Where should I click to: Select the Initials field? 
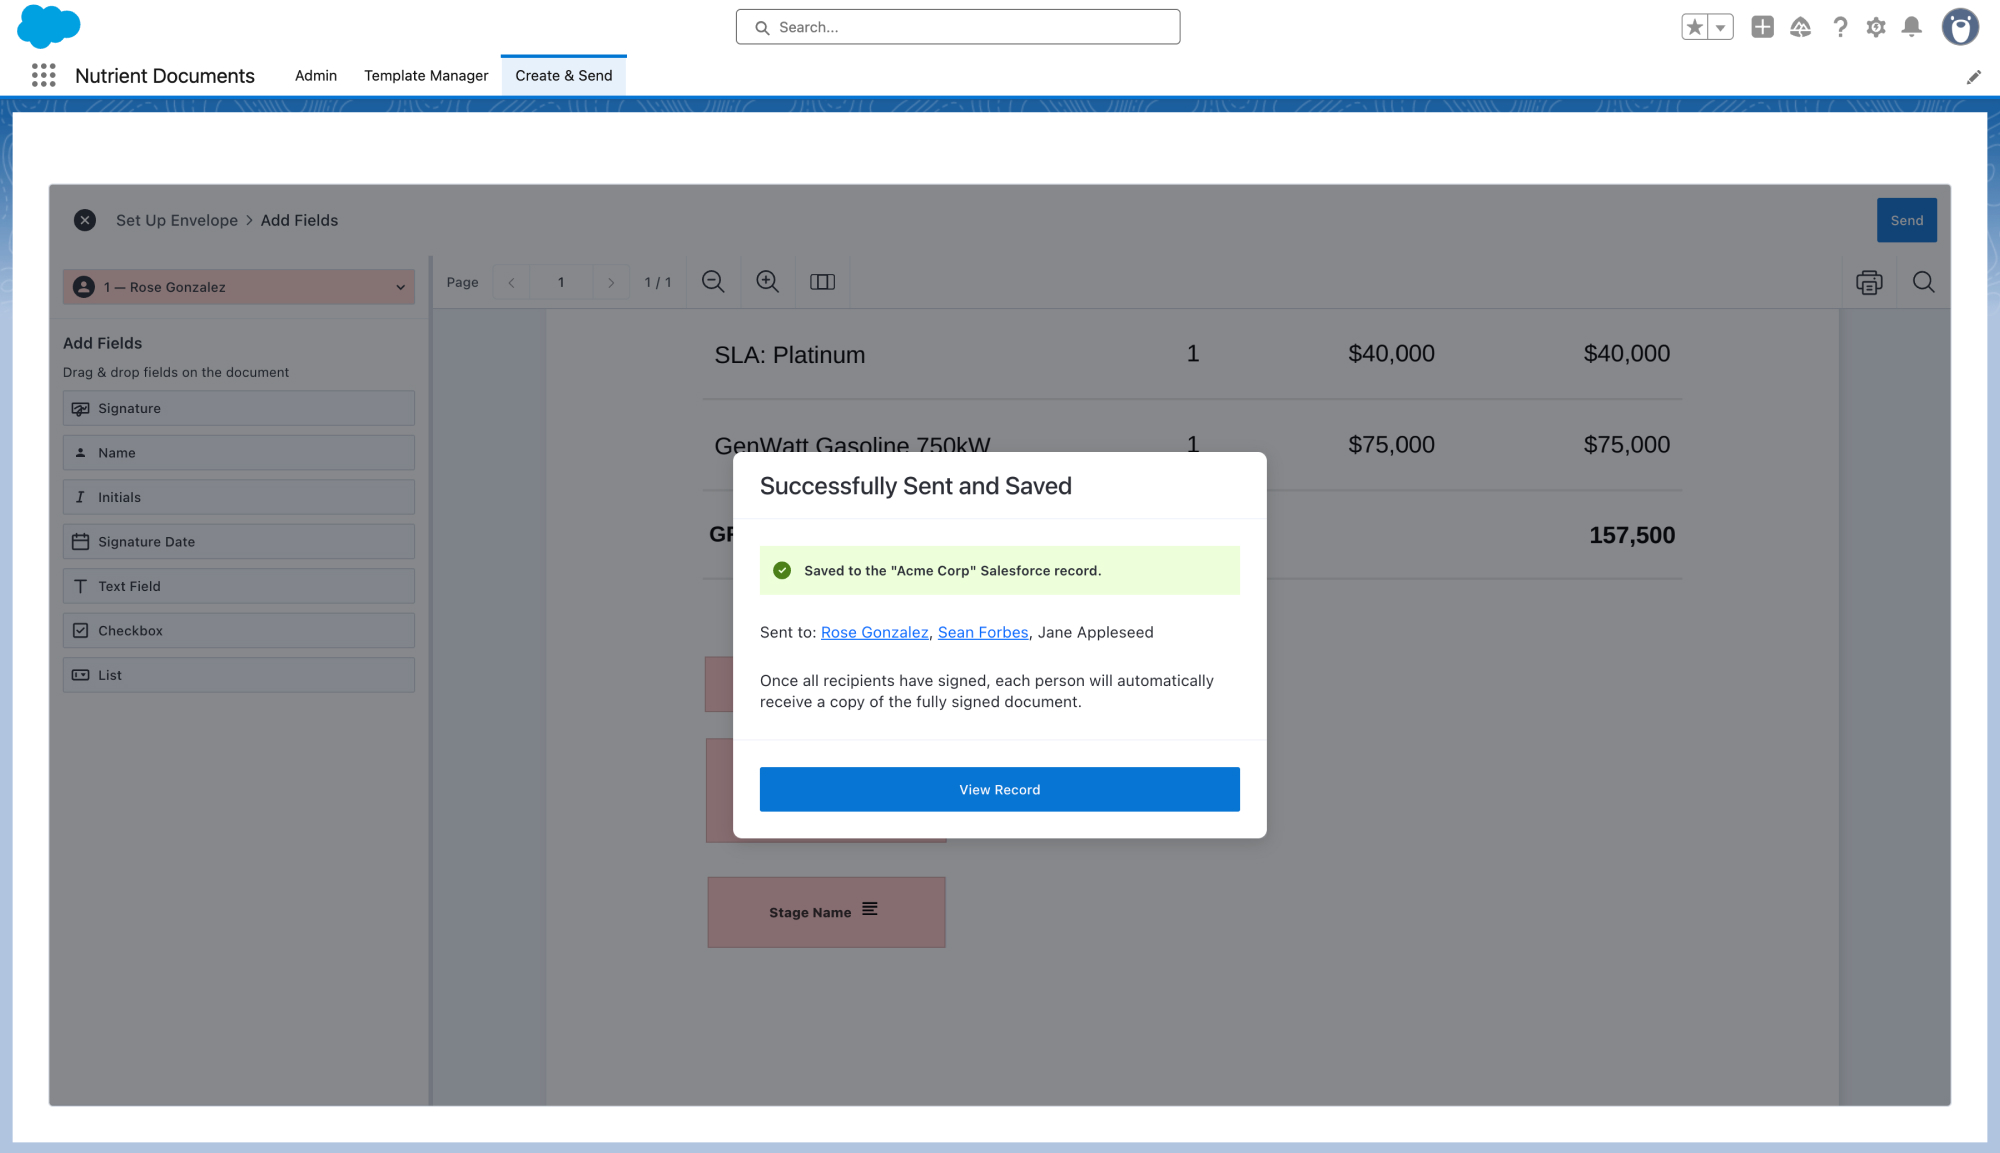239,497
